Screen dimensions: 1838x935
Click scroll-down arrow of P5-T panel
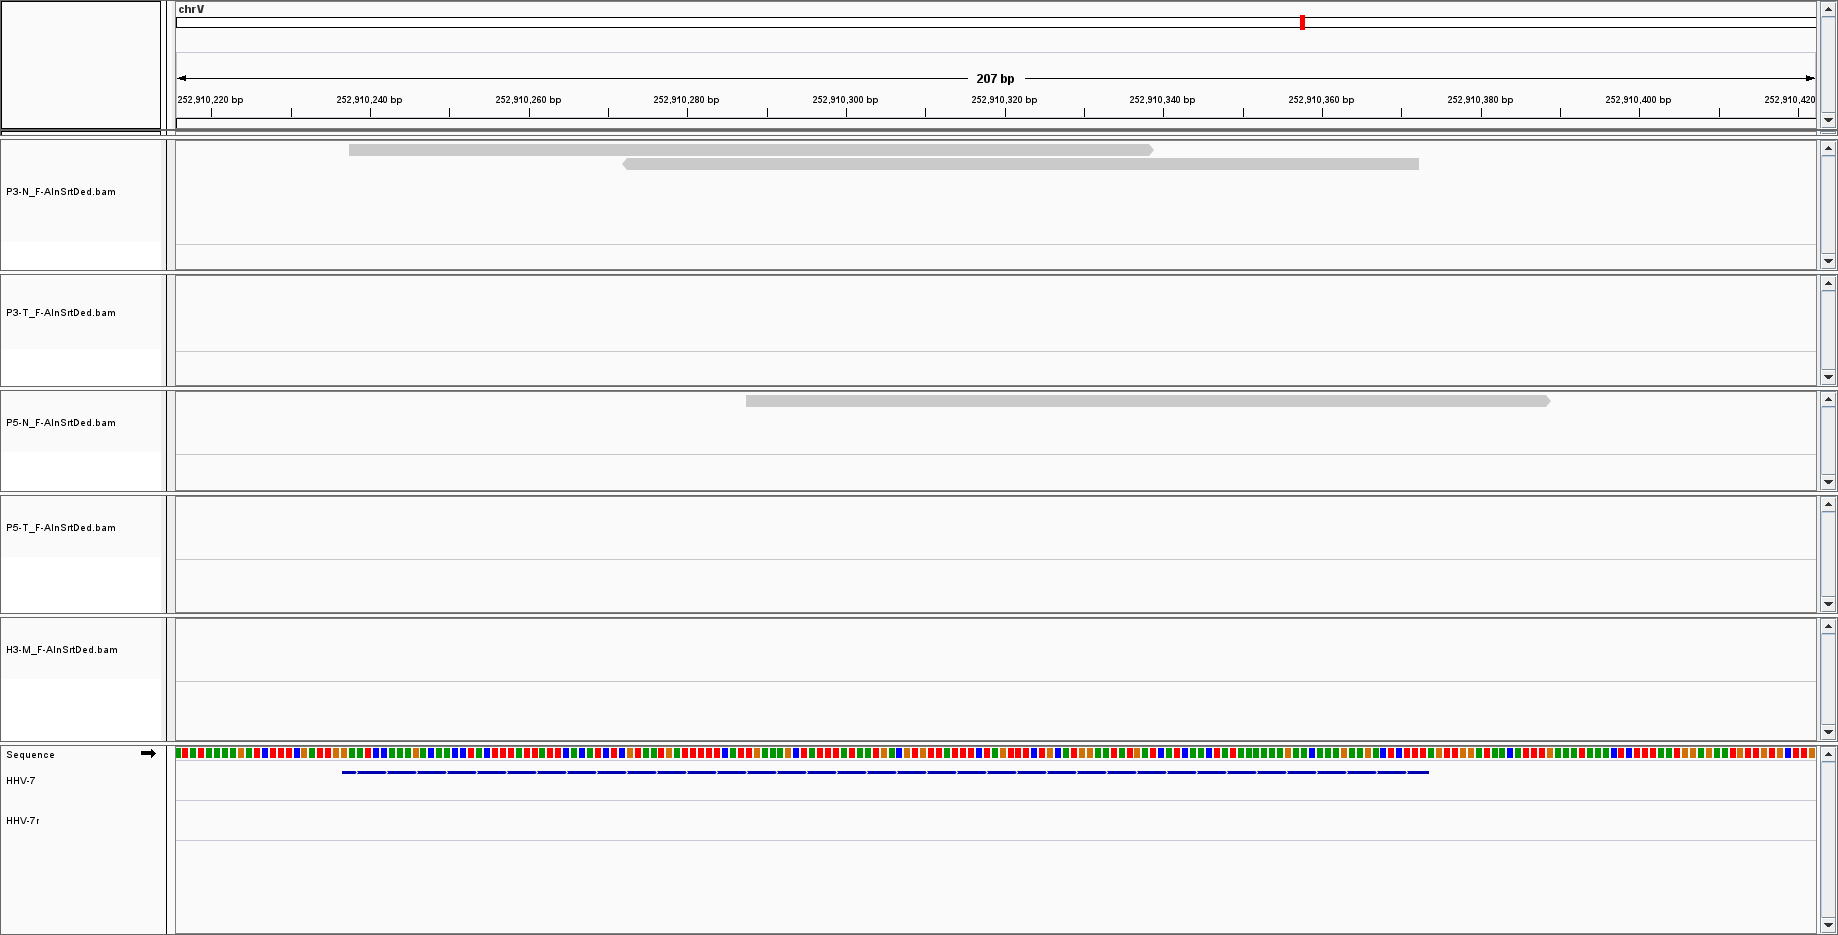pyautogui.click(x=1828, y=604)
